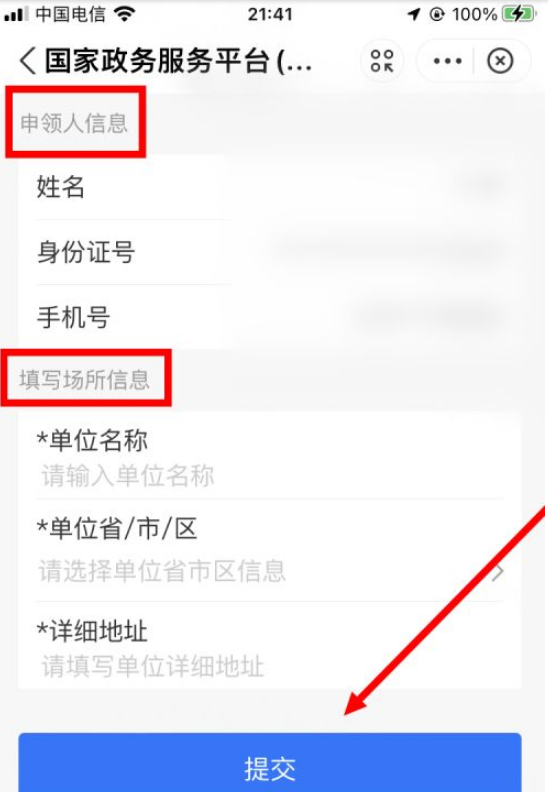548x792 pixels.
Task: Select the 姓名 row
Action: click(x=270, y=187)
